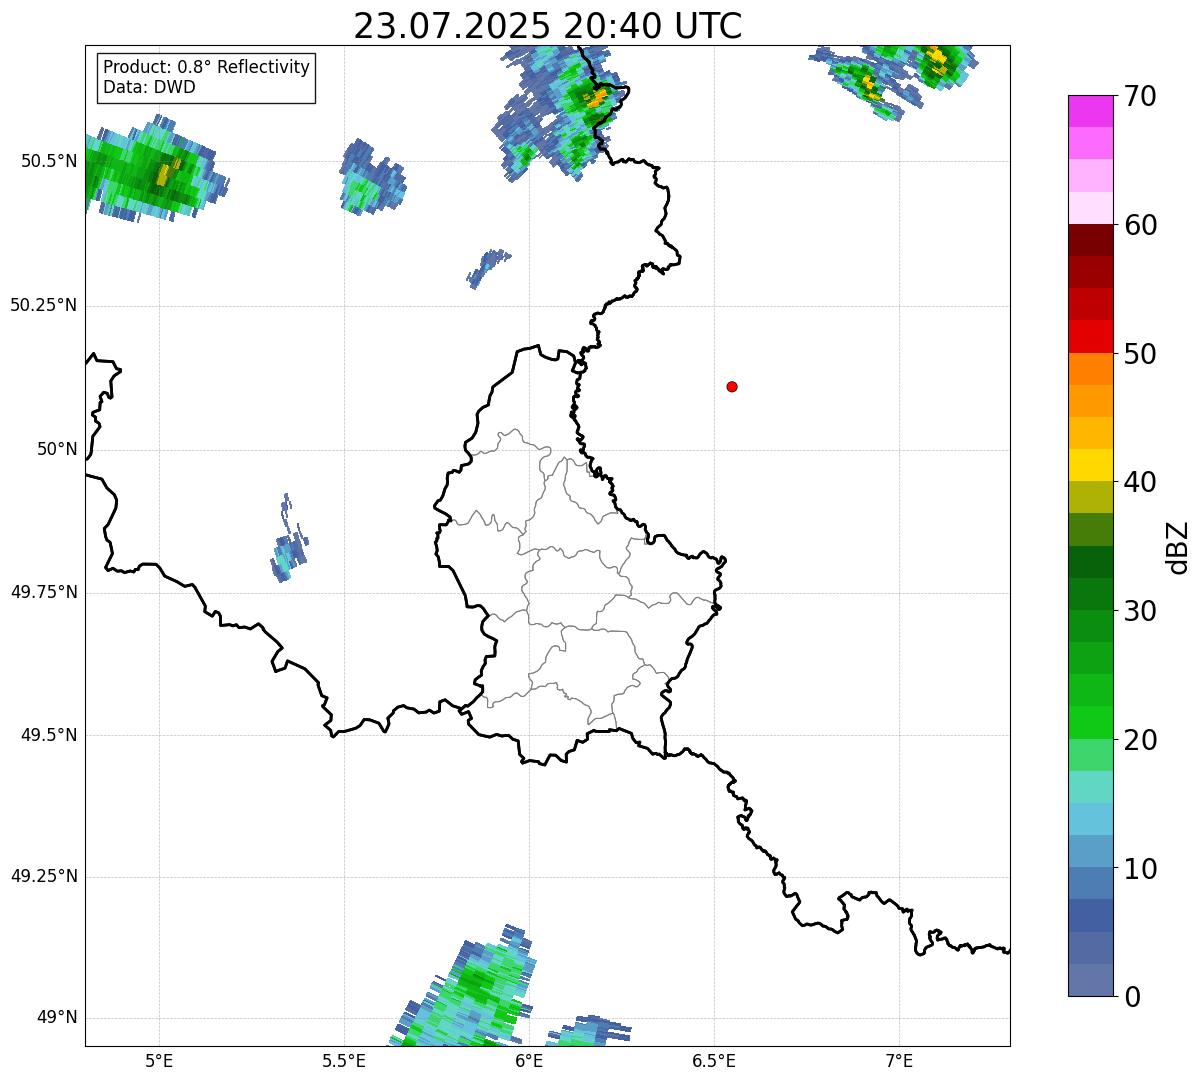
Task: Click the dBZ colorbar axis label
Action: pyautogui.click(x=1178, y=547)
